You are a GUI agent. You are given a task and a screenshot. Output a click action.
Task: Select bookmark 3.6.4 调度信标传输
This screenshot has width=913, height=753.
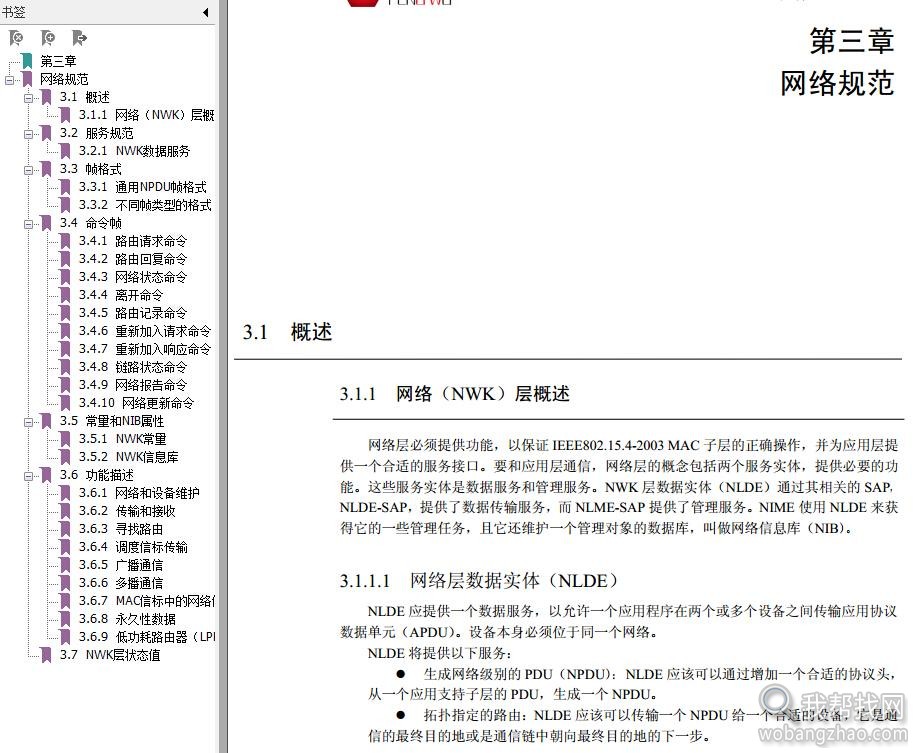pos(133,547)
